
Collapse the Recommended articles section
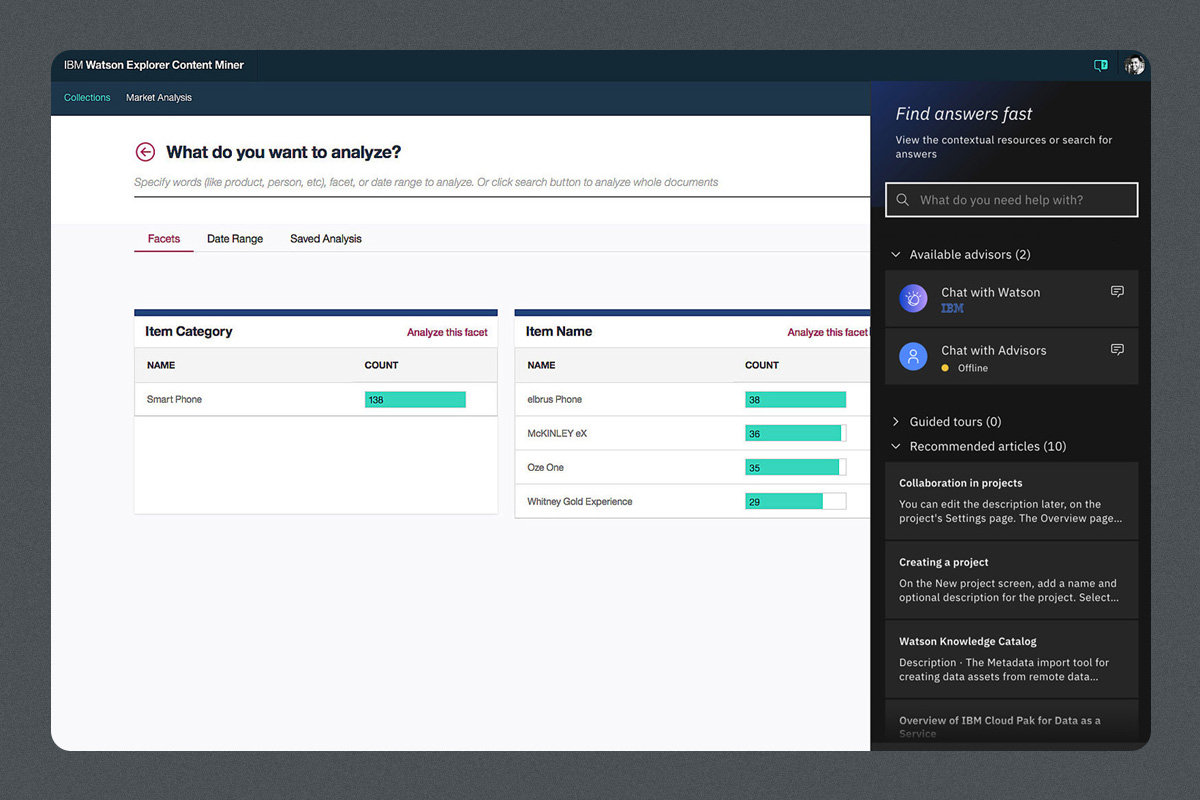[x=895, y=447]
